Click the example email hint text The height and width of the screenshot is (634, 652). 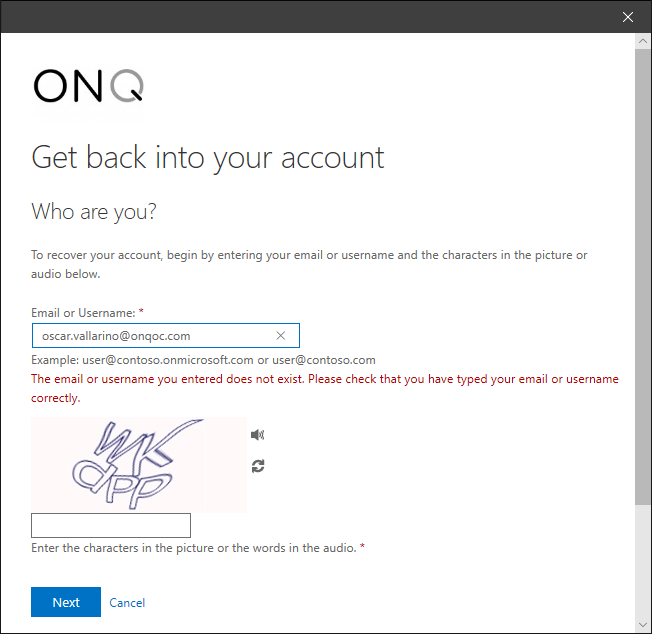pyautogui.click(x=203, y=360)
